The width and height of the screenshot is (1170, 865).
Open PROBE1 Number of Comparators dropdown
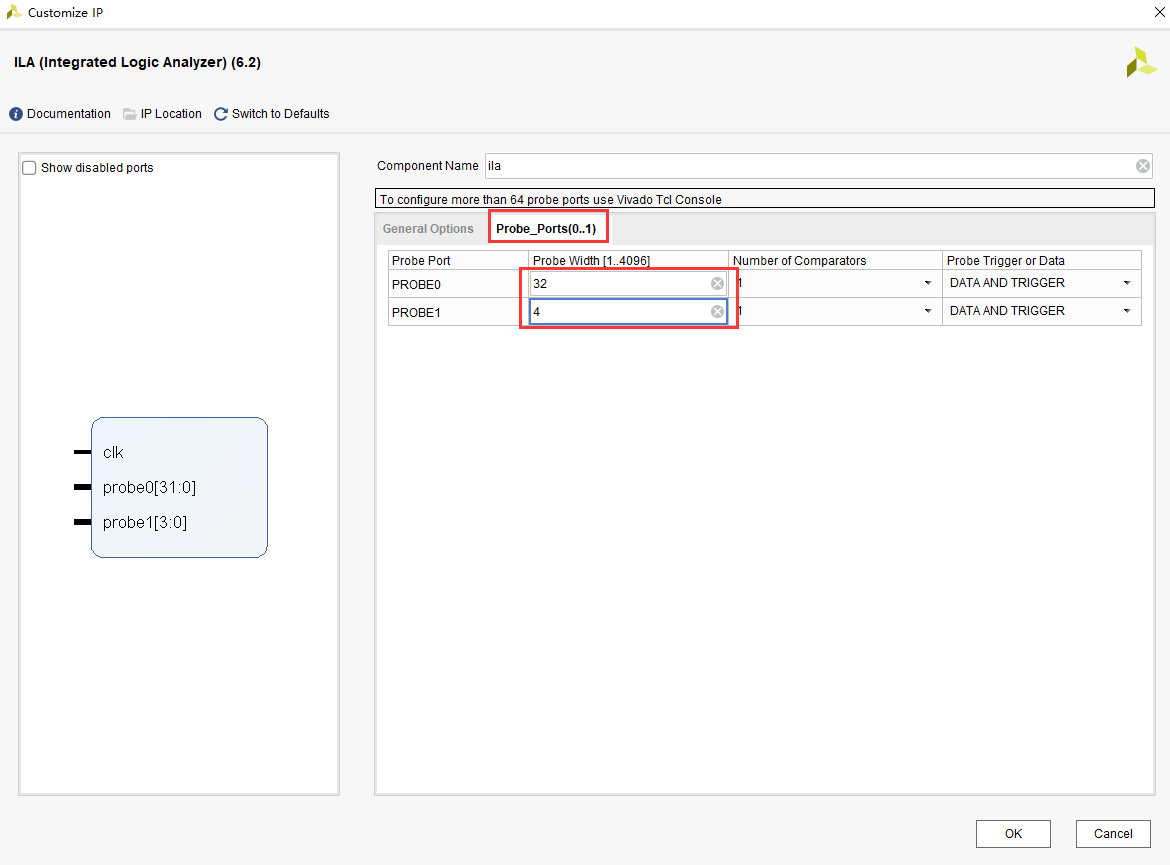coord(927,310)
